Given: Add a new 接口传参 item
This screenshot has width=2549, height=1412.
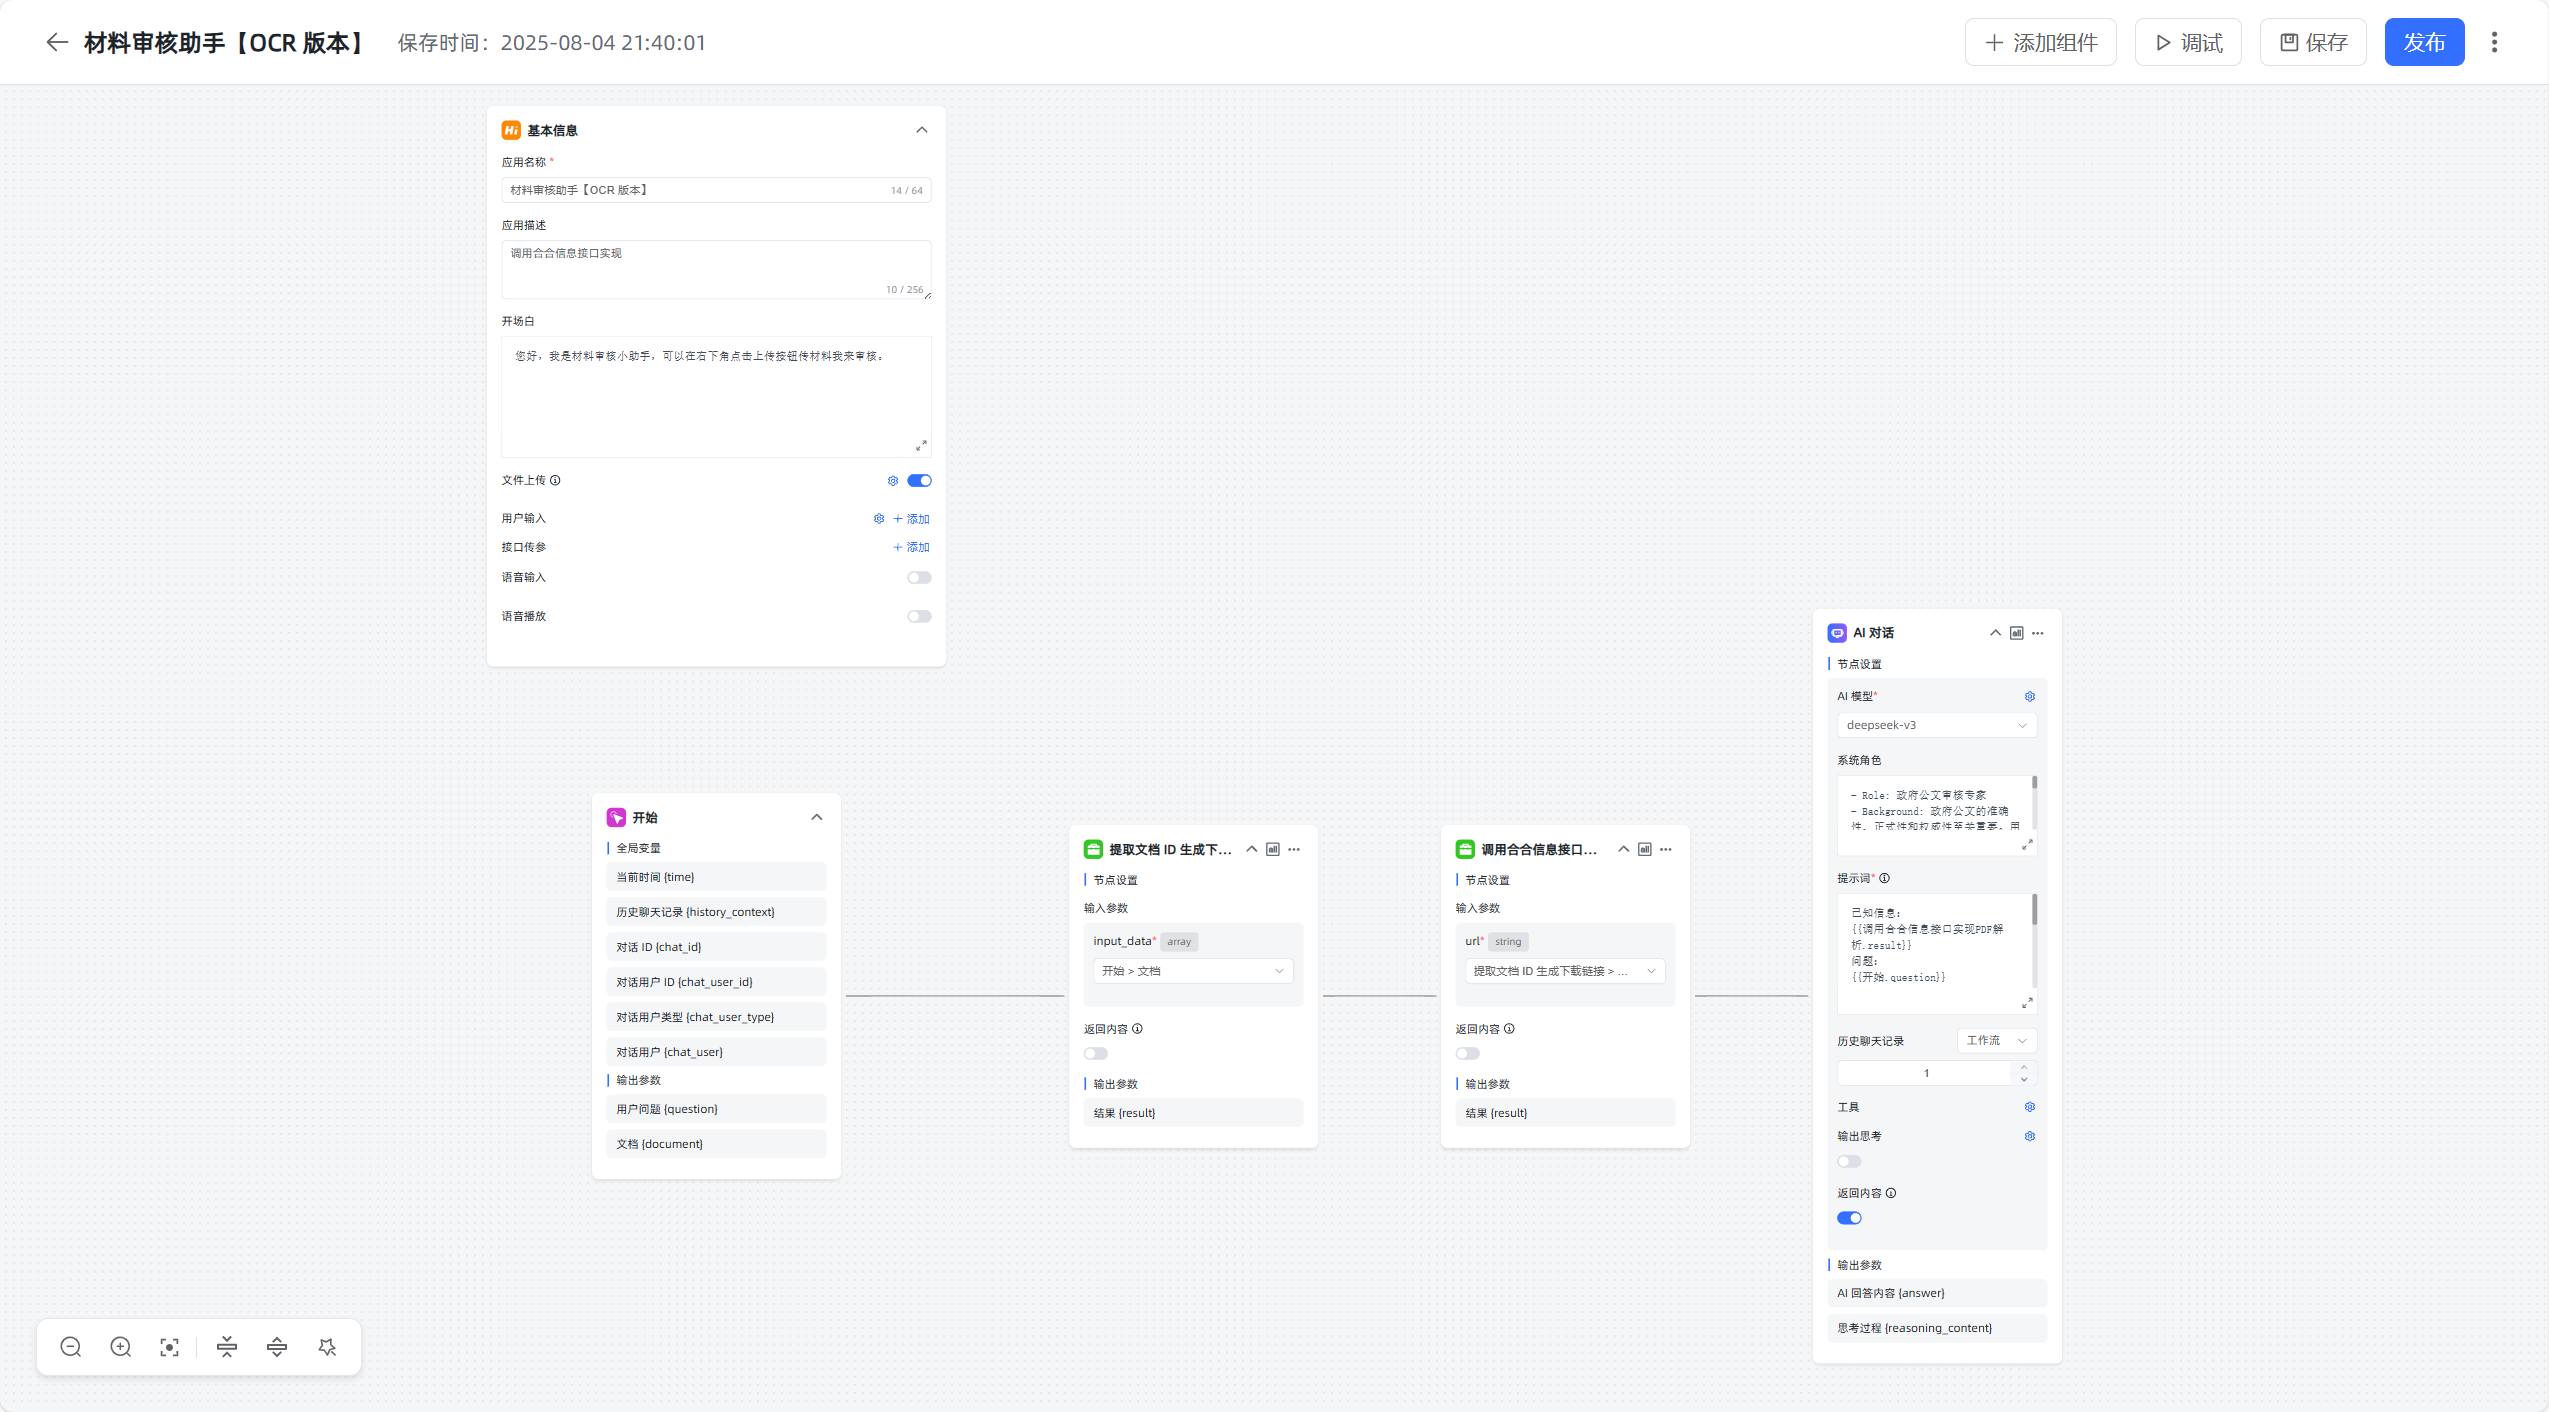Looking at the screenshot, I should coord(911,547).
